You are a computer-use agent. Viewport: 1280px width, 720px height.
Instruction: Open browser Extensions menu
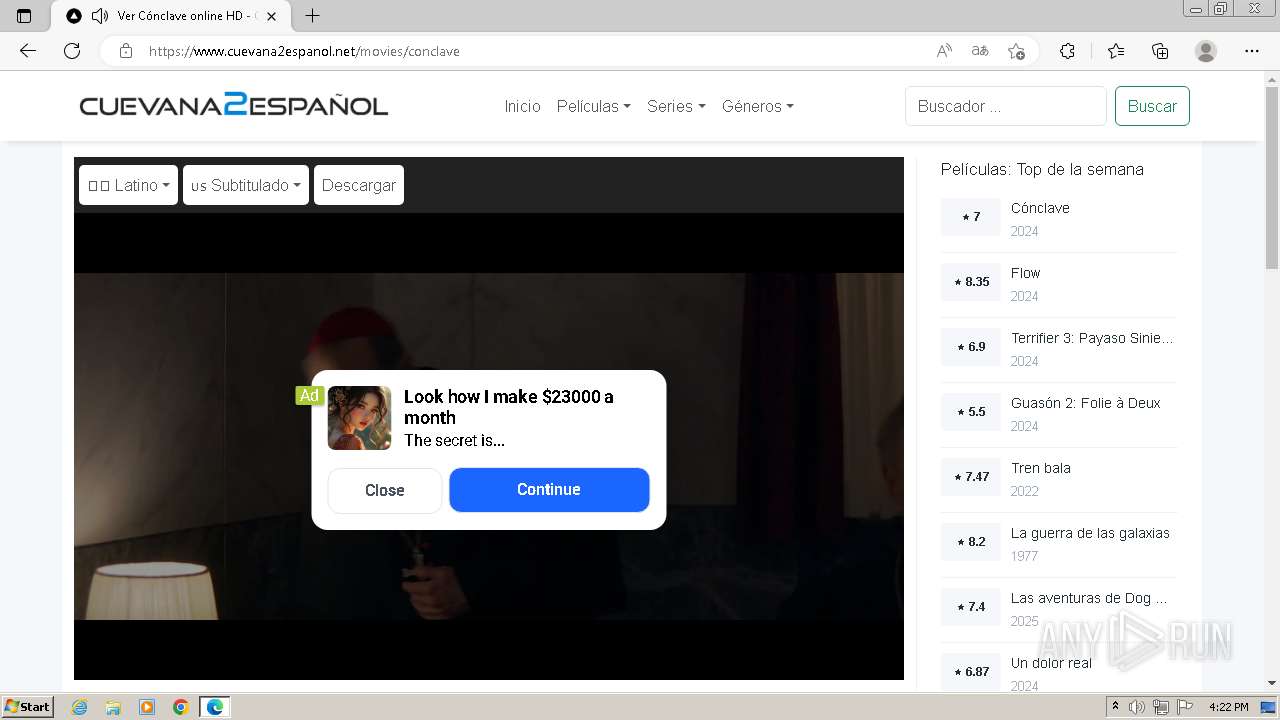tap(1067, 51)
